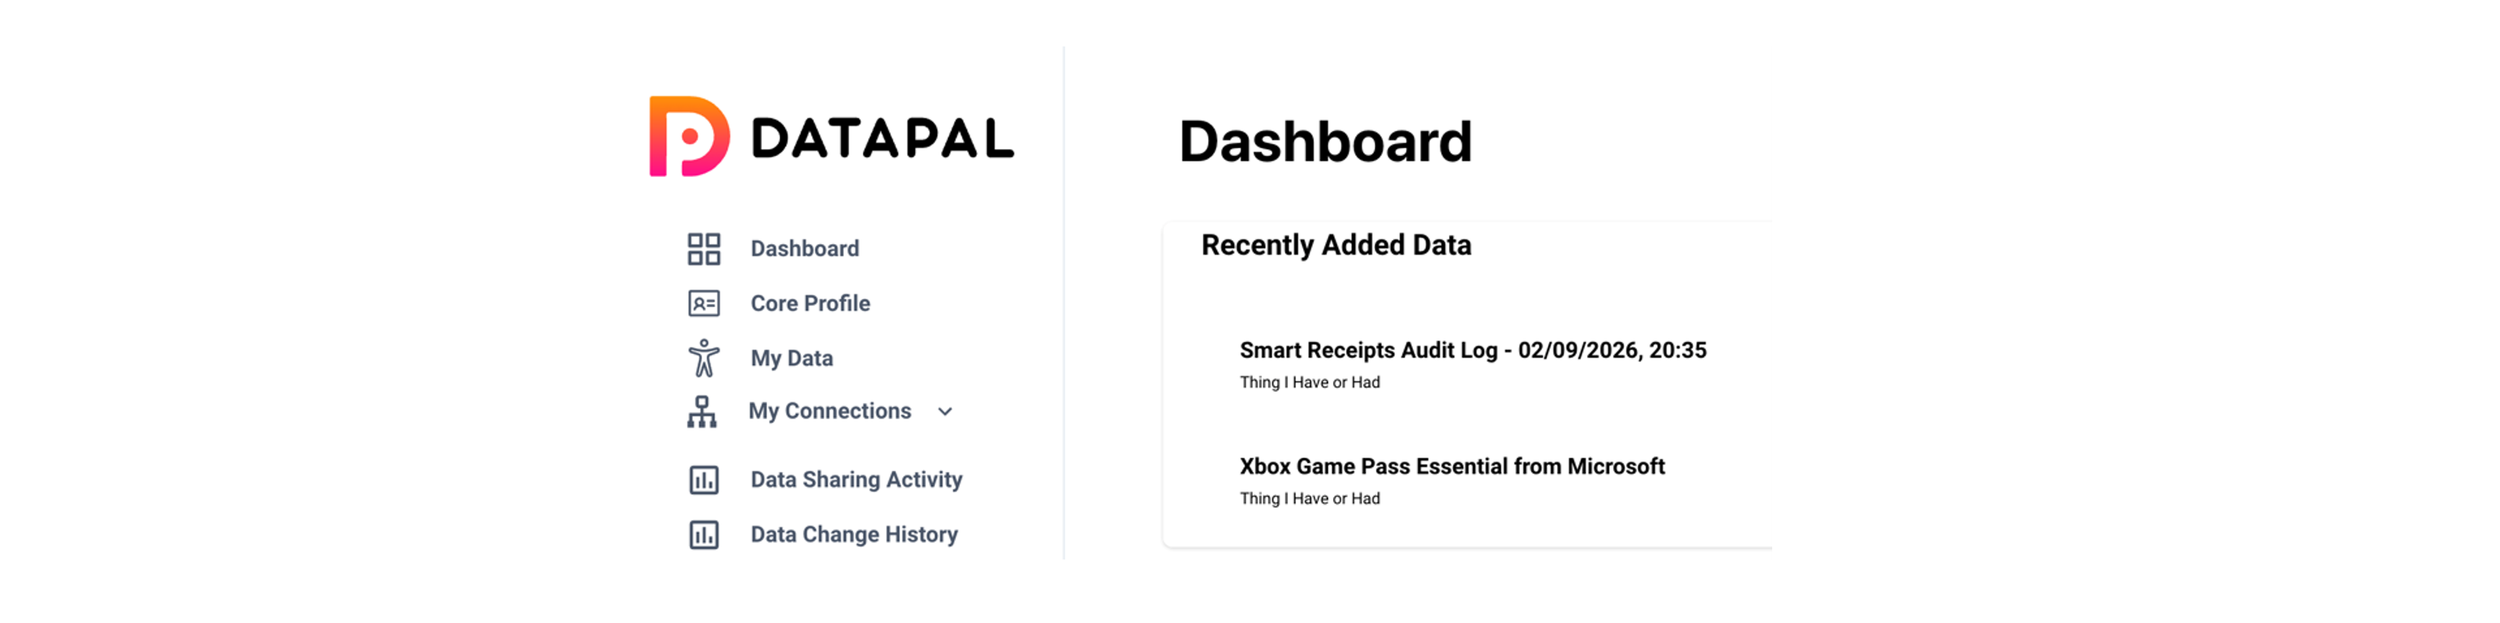Click the DataPal logo icon
The image size is (2500, 623).
point(689,136)
